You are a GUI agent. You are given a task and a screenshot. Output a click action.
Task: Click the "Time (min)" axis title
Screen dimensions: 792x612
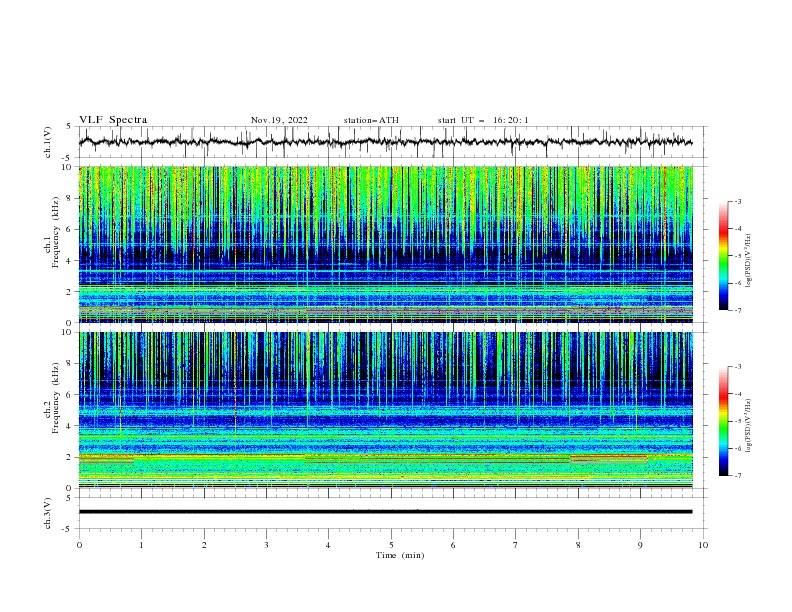pyautogui.click(x=400, y=555)
